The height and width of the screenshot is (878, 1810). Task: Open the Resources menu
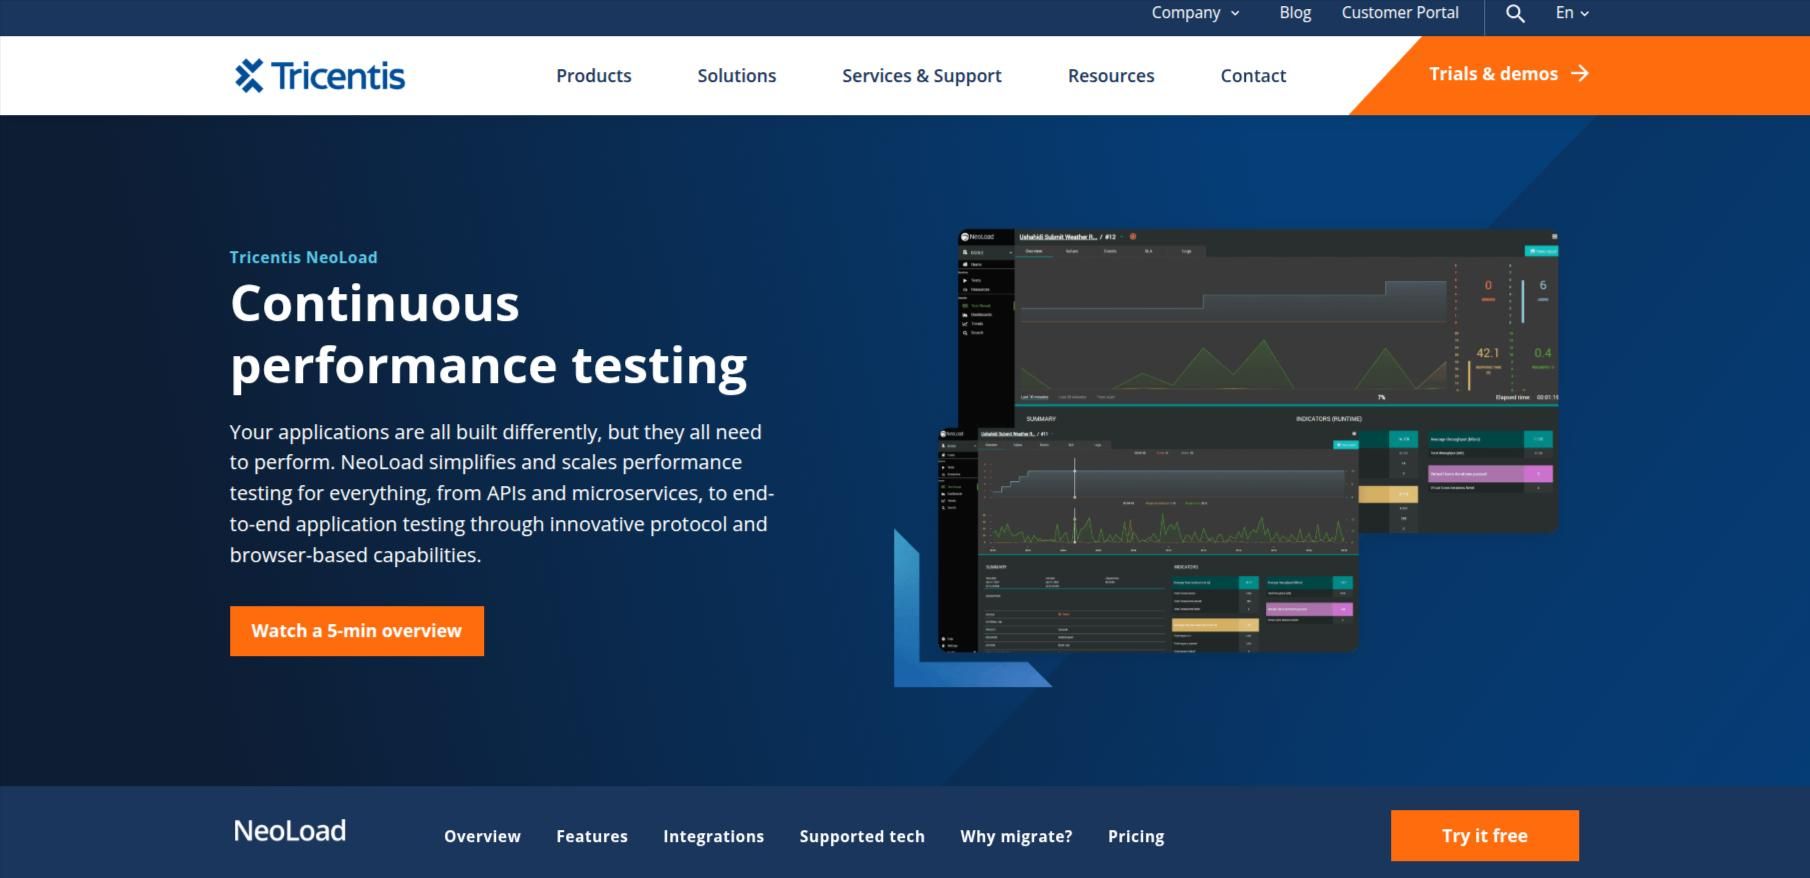click(x=1111, y=76)
